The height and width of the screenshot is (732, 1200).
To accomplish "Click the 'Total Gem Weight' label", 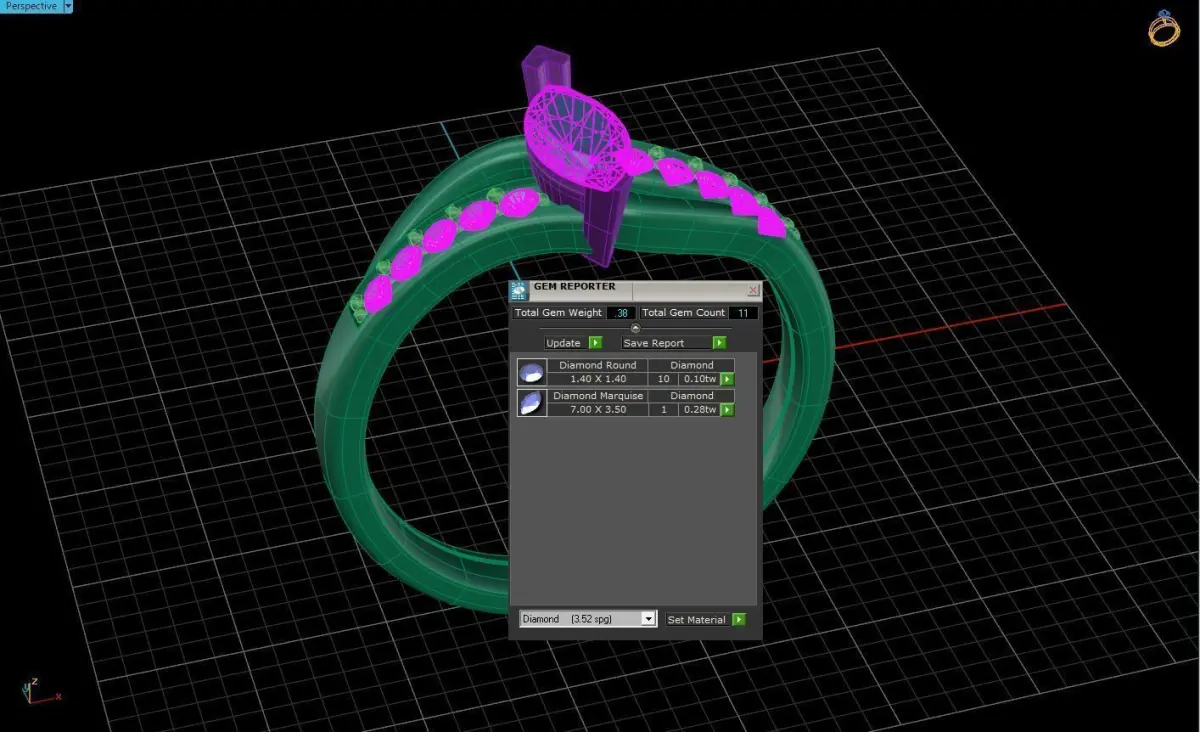I will tap(558, 313).
